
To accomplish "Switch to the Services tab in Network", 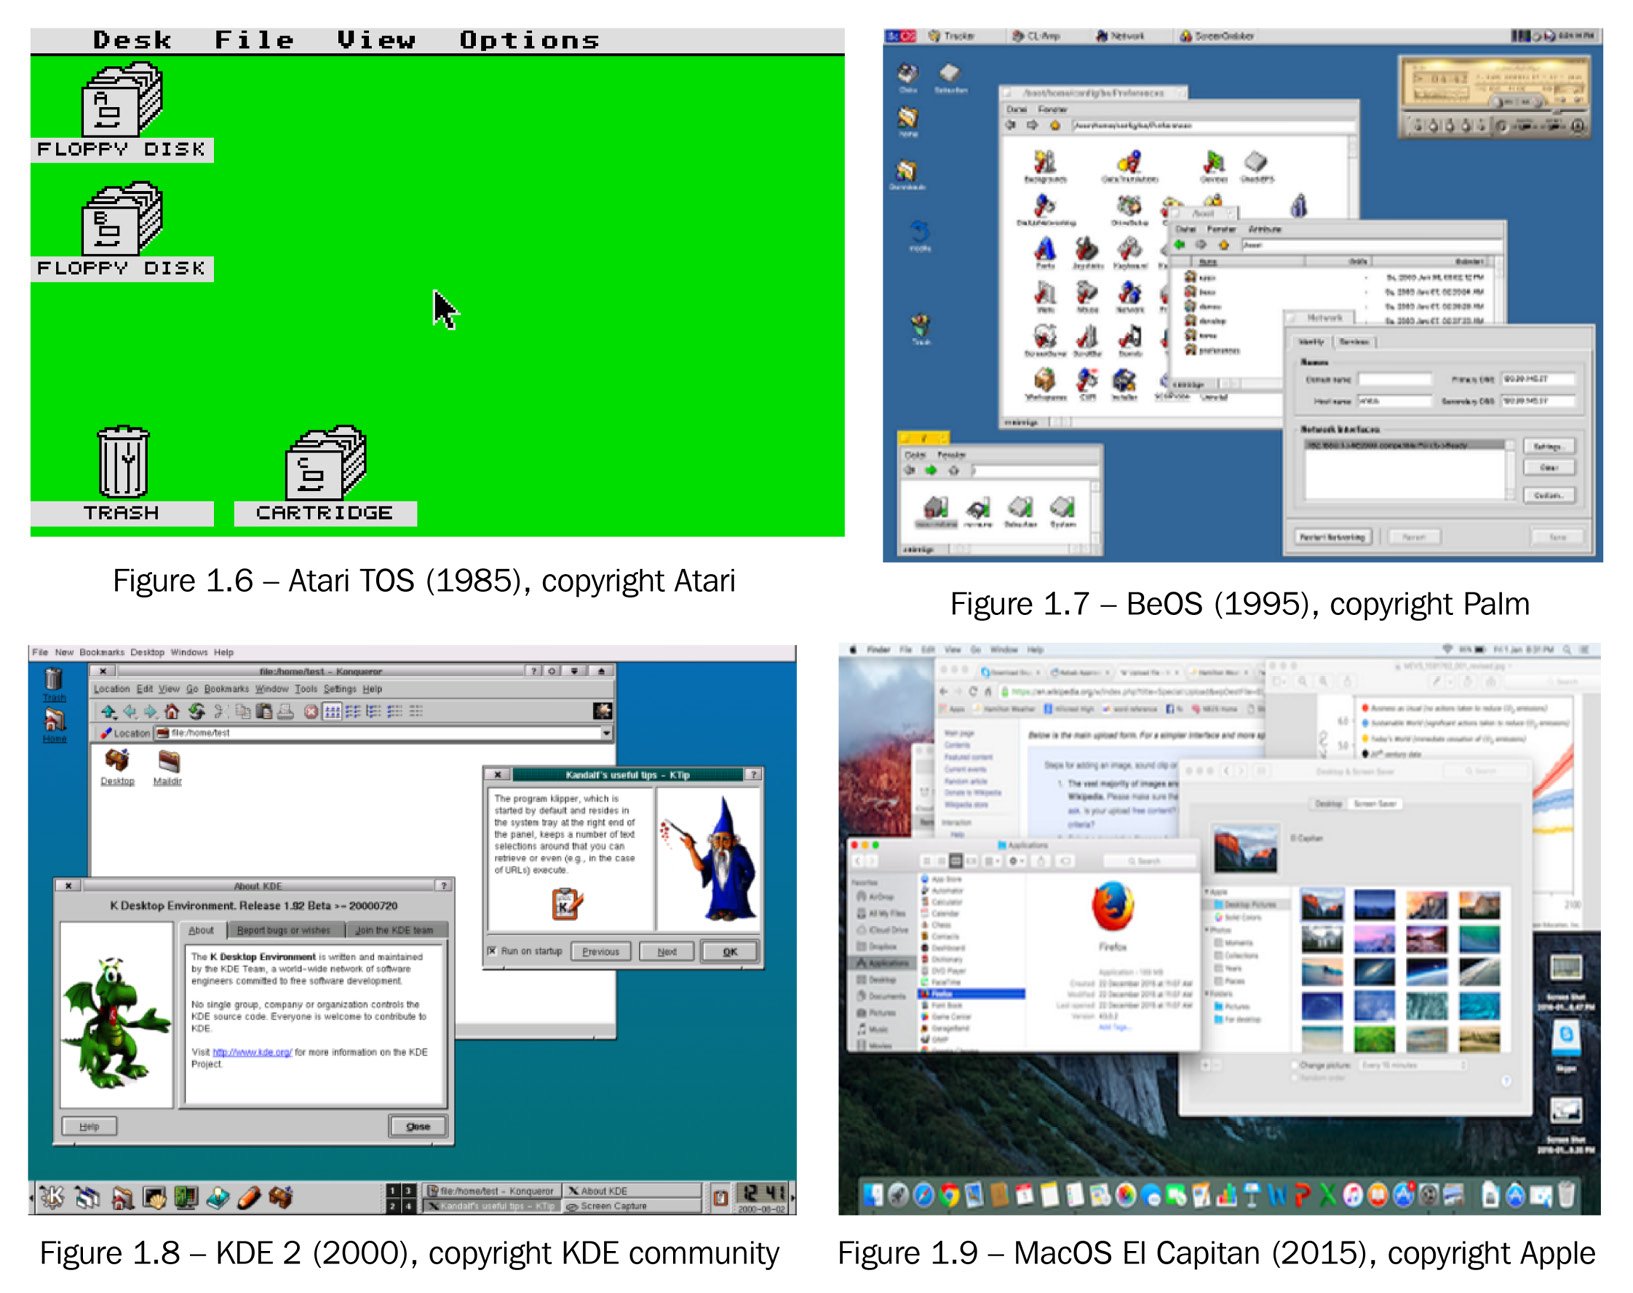I will point(1354,342).
